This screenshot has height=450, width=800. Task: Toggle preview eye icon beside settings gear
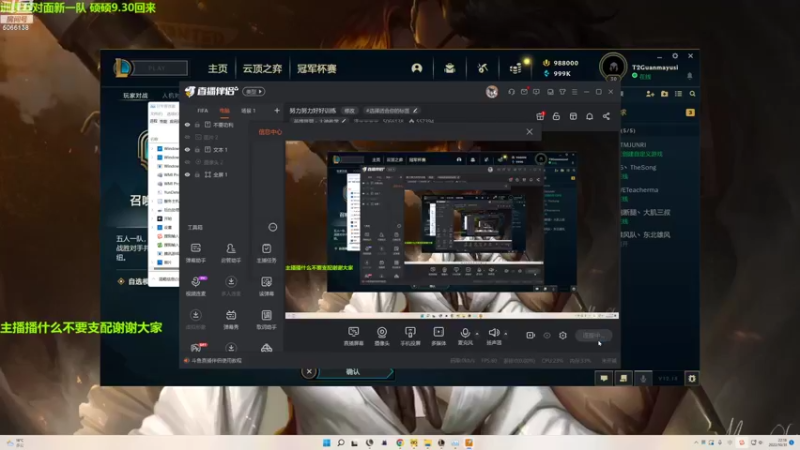tap(547, 335)
